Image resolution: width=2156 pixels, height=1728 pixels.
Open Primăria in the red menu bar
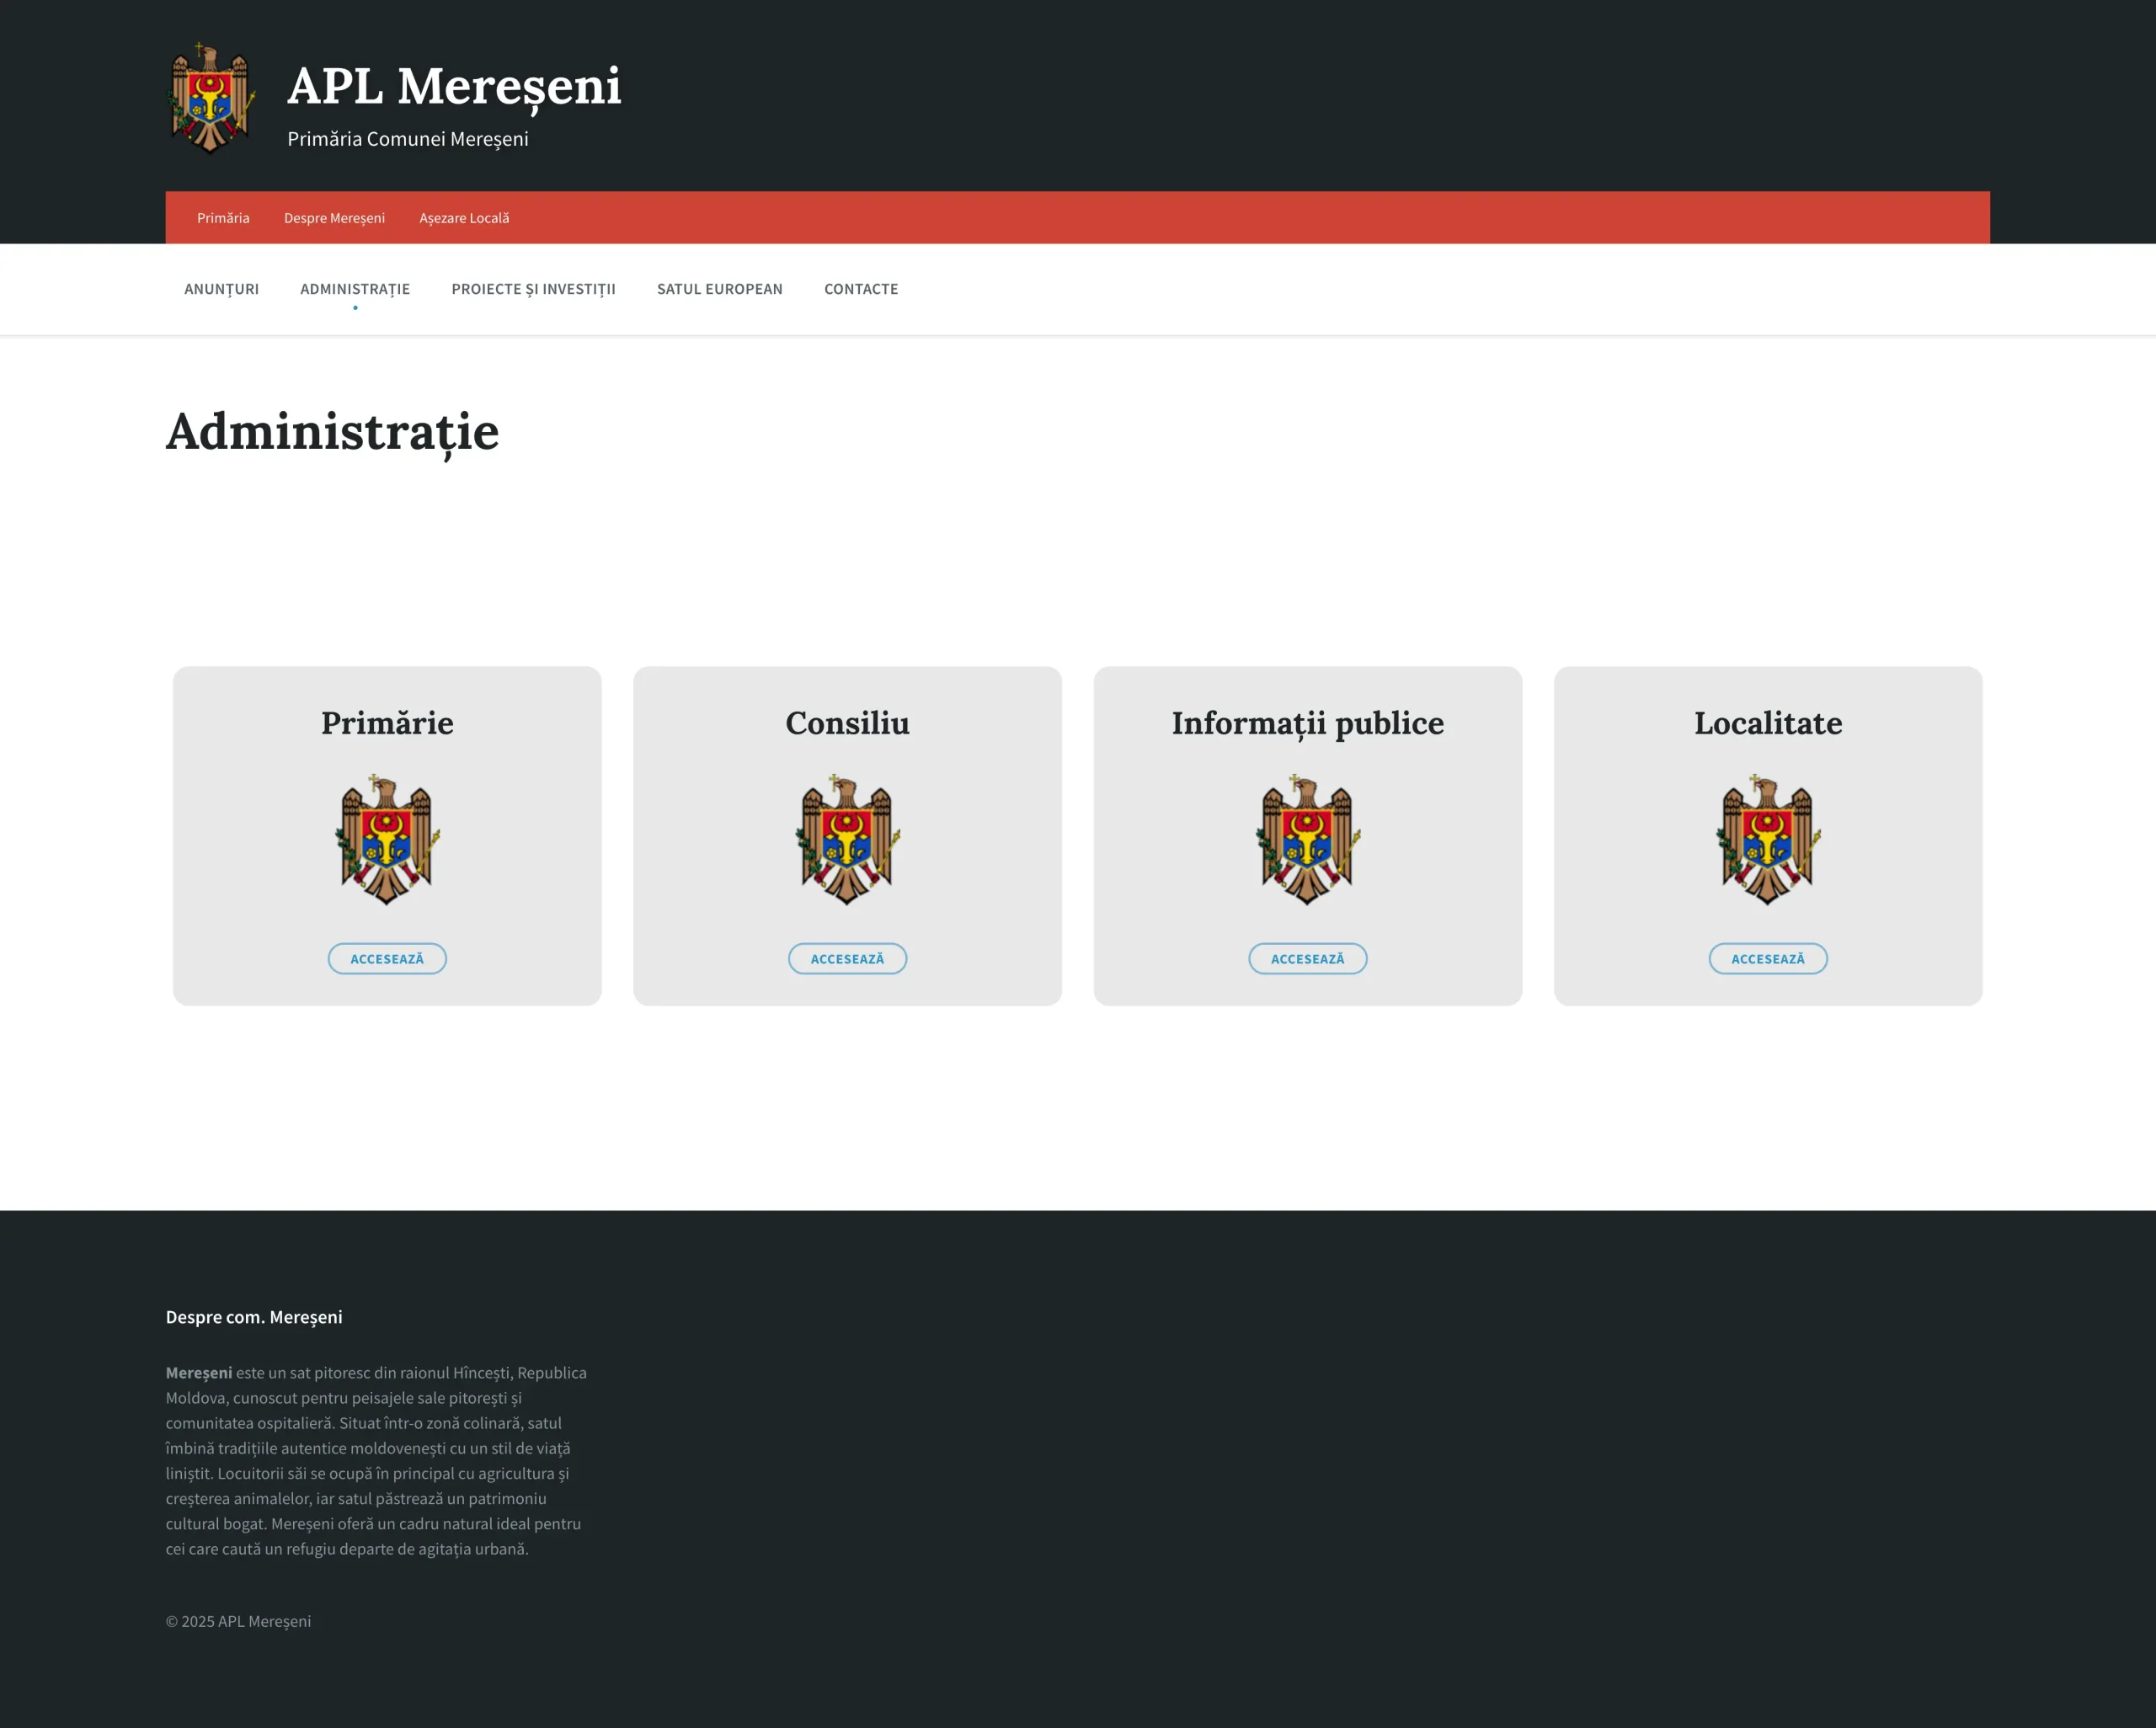tap(223, 218)
